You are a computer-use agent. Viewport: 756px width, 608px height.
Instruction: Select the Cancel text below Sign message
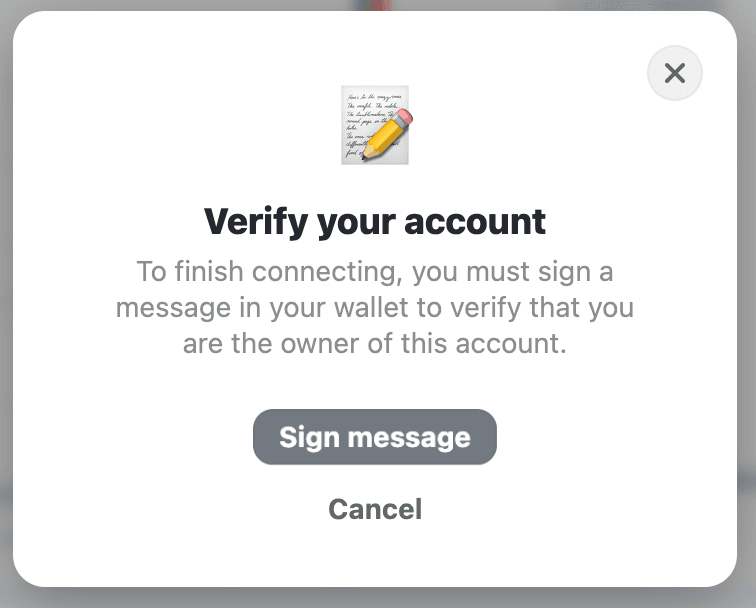click(x=375, y=509)
